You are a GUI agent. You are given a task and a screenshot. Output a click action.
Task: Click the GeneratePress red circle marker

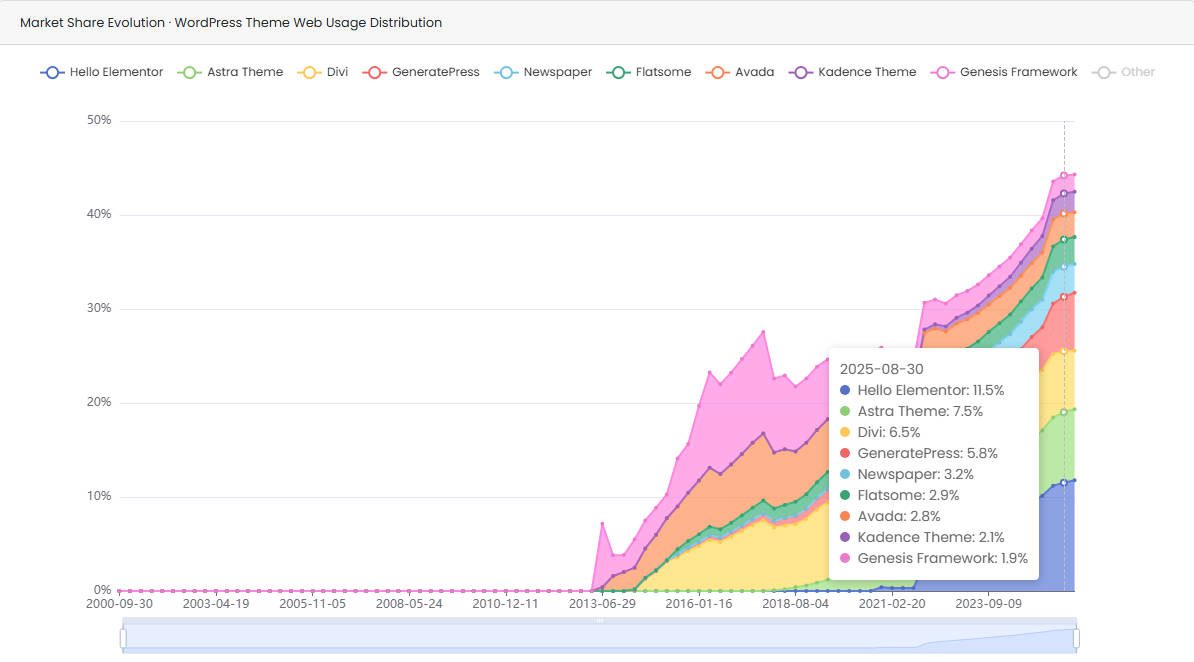point(377,72)
